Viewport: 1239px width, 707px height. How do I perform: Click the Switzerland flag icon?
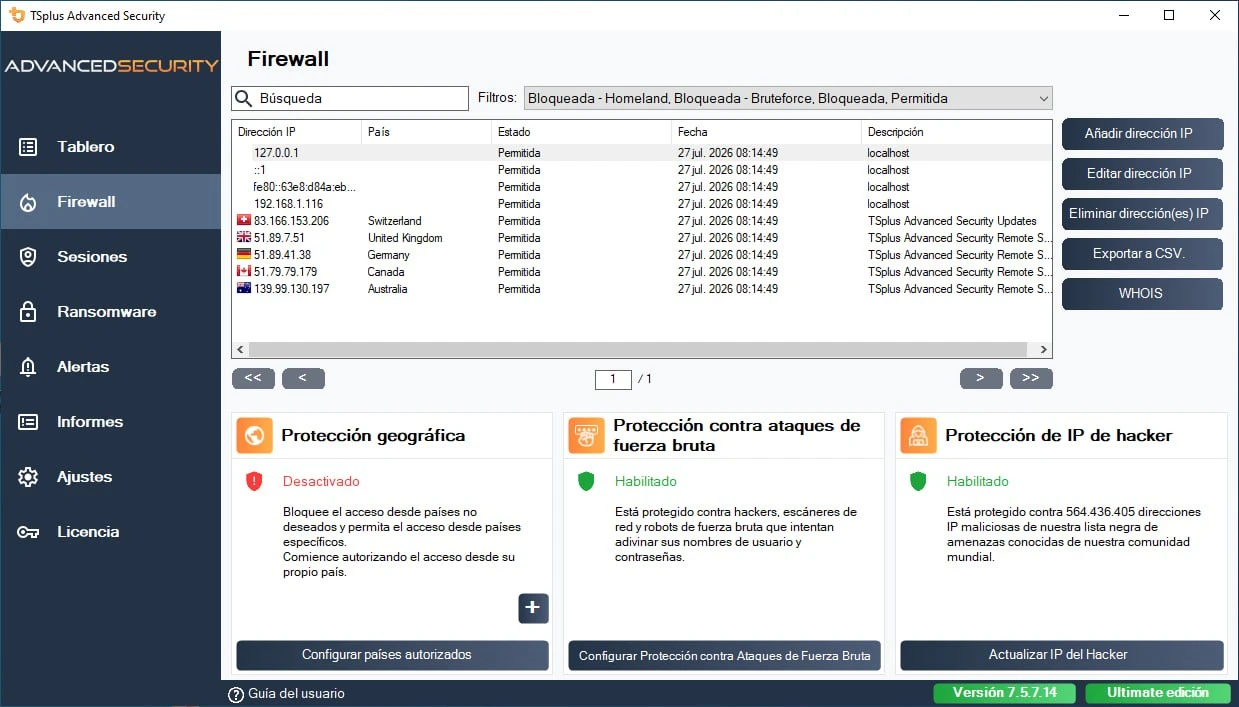(243, 221)
